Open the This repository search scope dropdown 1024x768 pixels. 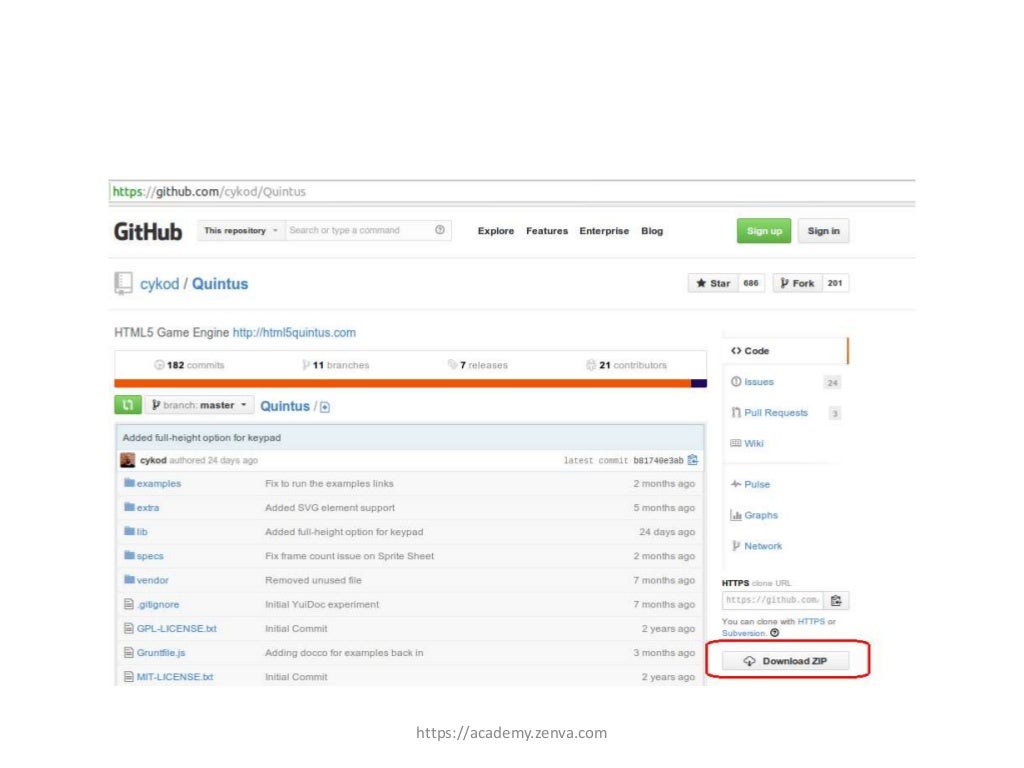pos(241,231)
